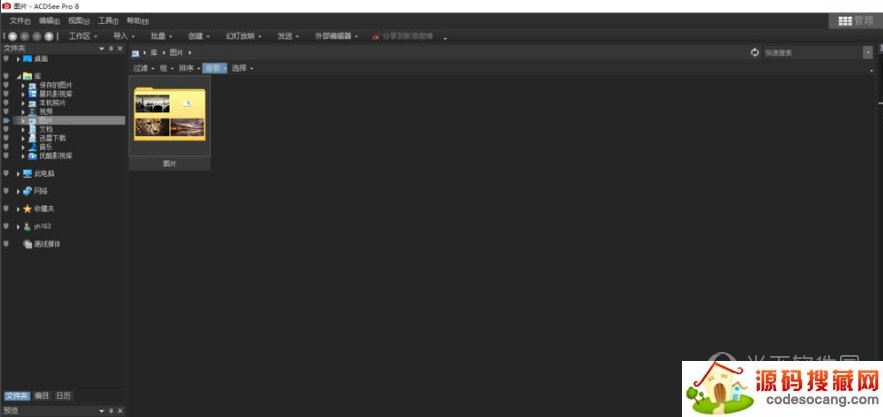This screenshot has height=417, width=883.
Task: Open the 发送 send dropdown
Action: 288,36
